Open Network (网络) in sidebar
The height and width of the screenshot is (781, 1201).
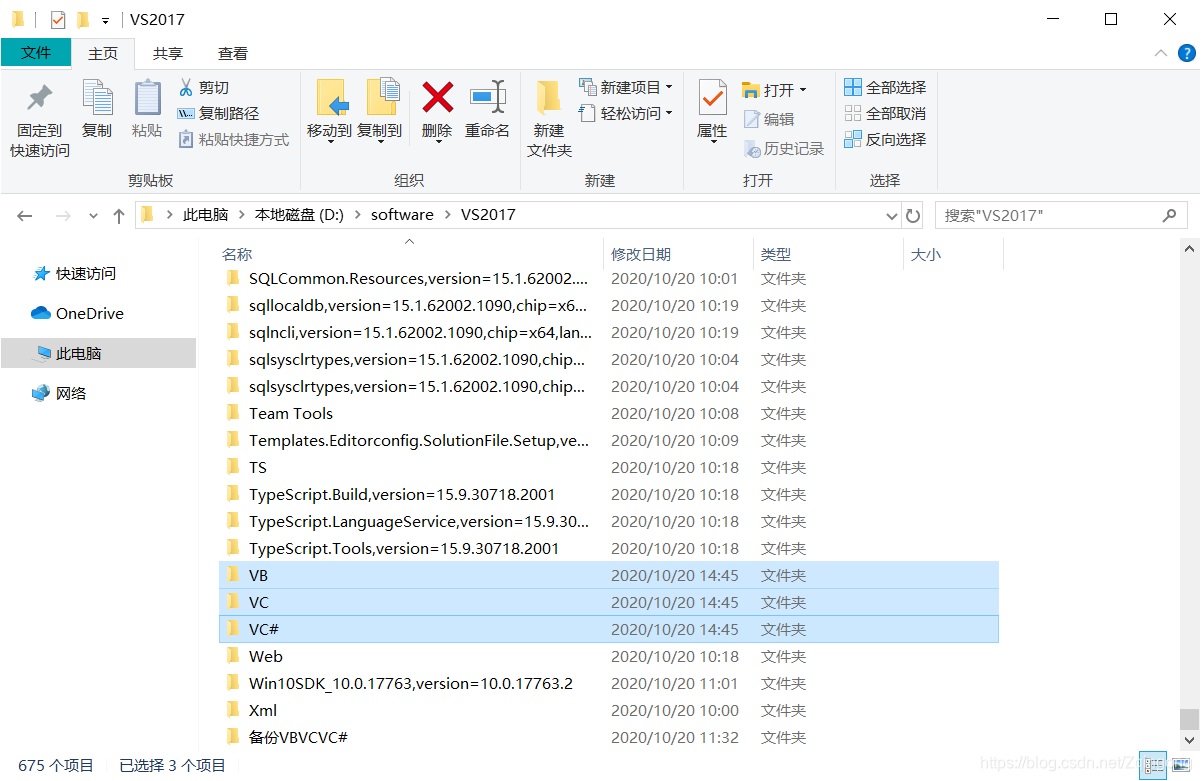click(x=60, y=393)
